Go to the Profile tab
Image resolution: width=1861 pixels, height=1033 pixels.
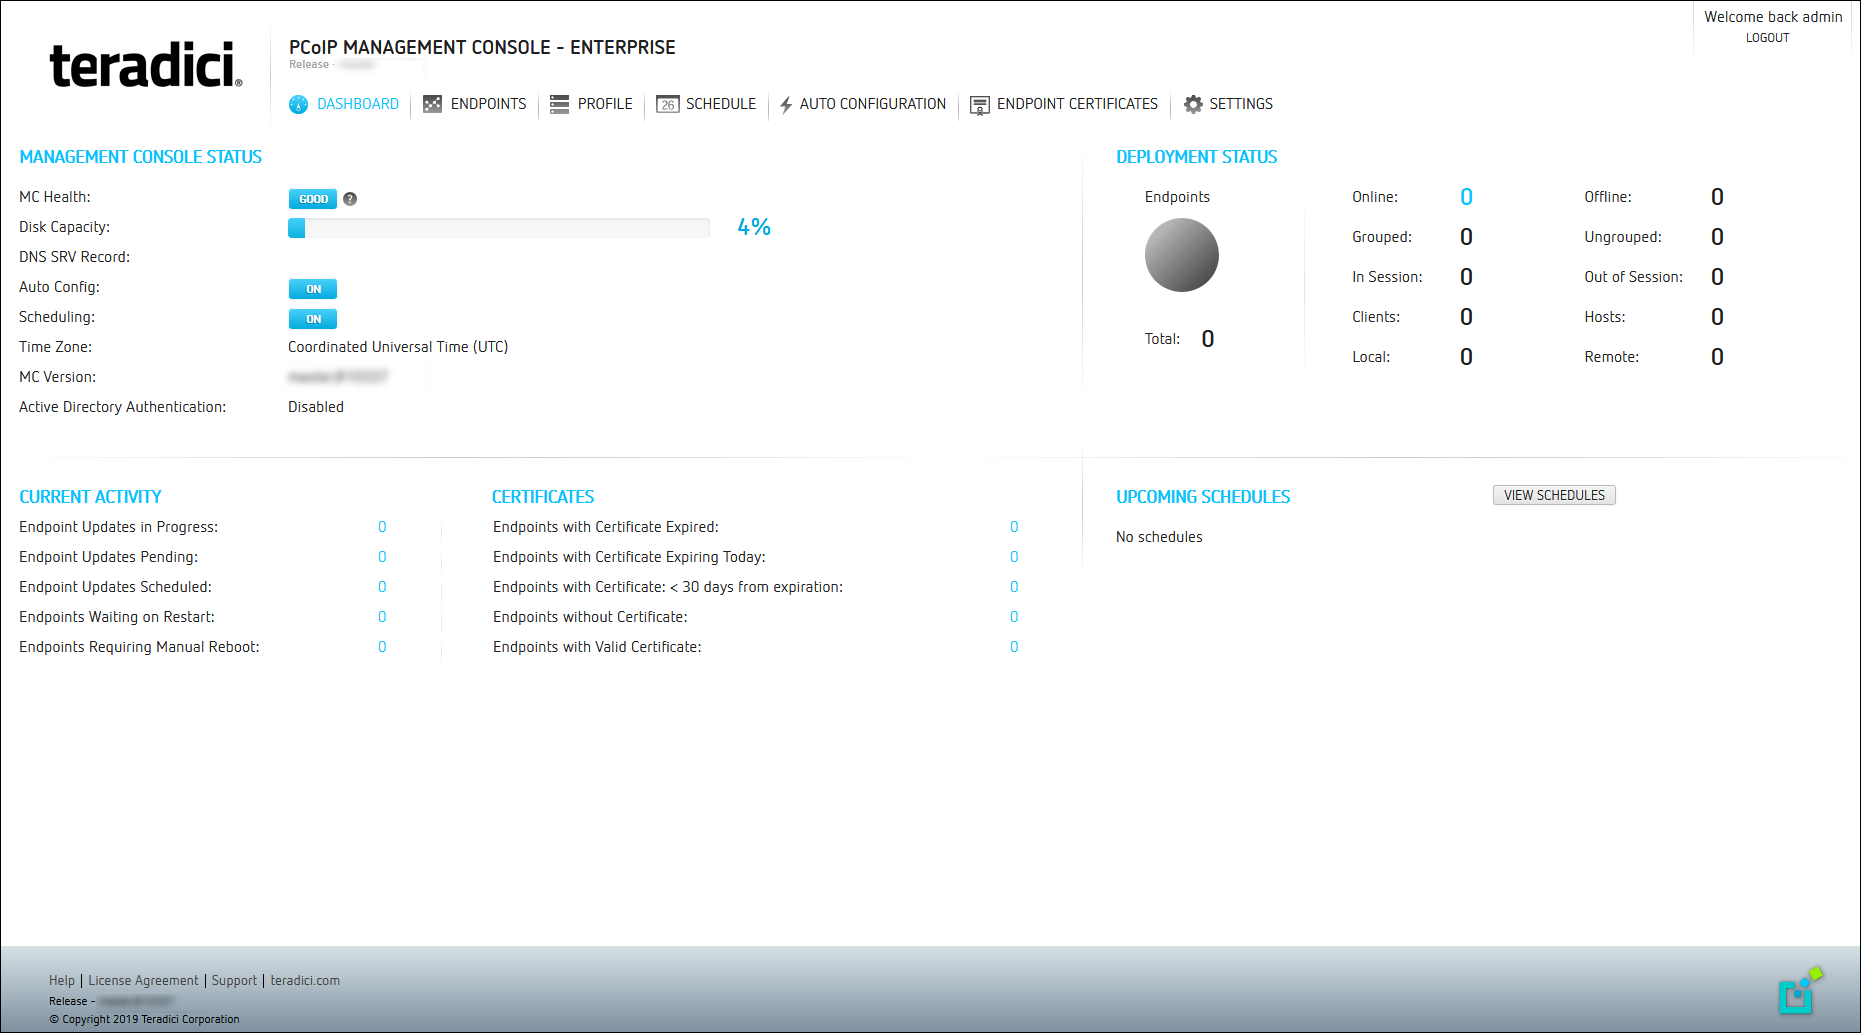(x=591, y=104)
